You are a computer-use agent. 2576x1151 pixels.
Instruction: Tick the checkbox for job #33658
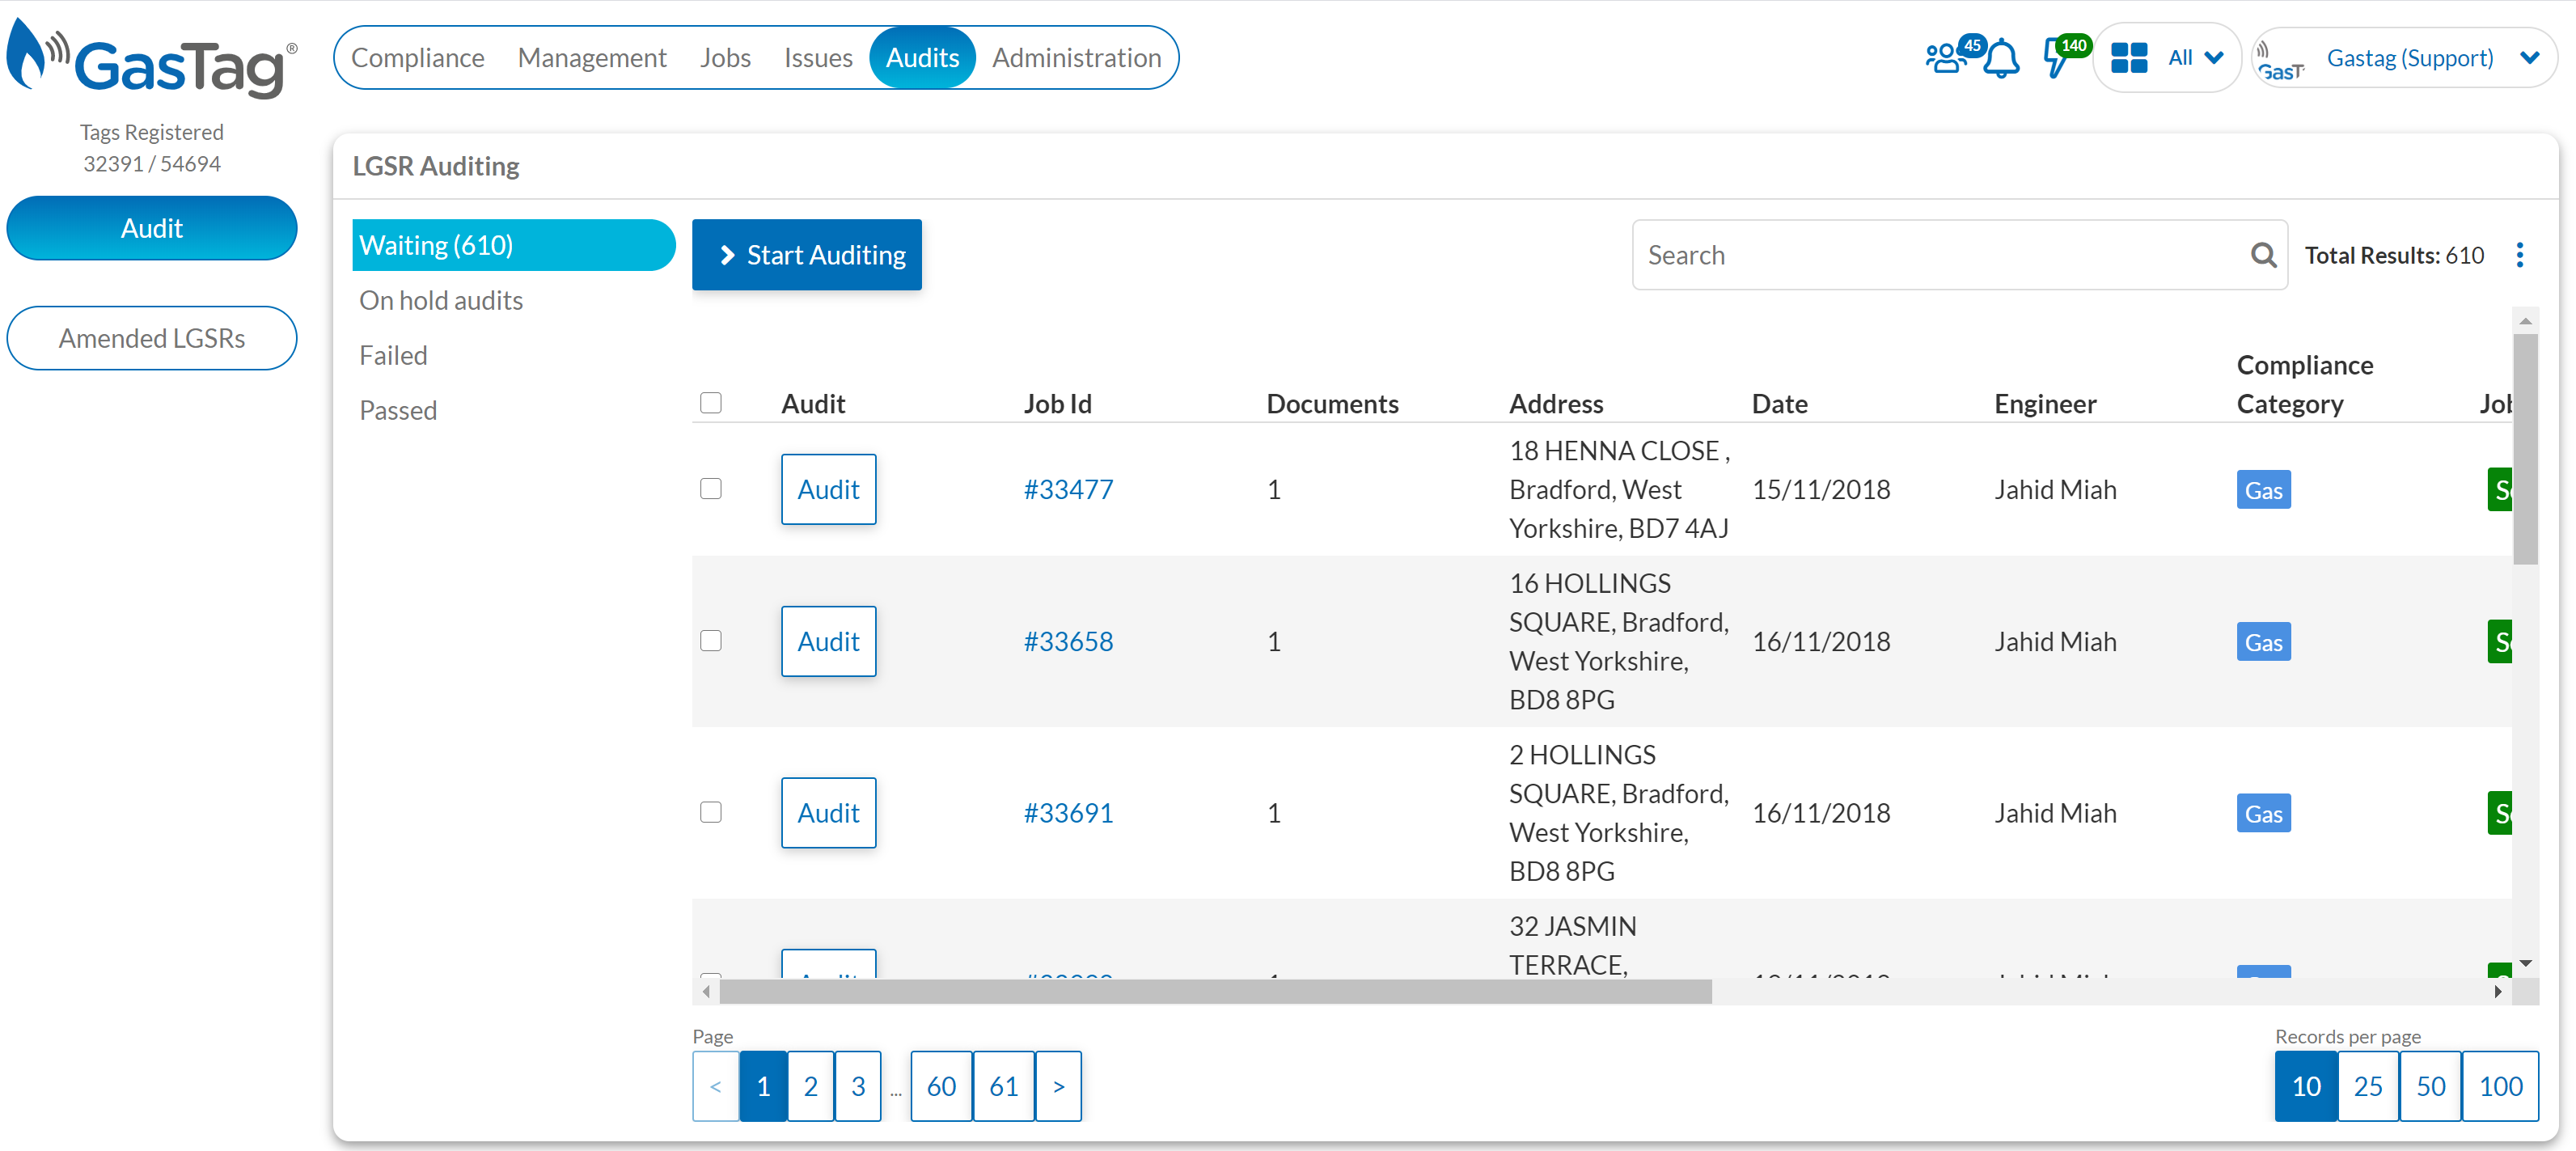click(x=711, y=641)
